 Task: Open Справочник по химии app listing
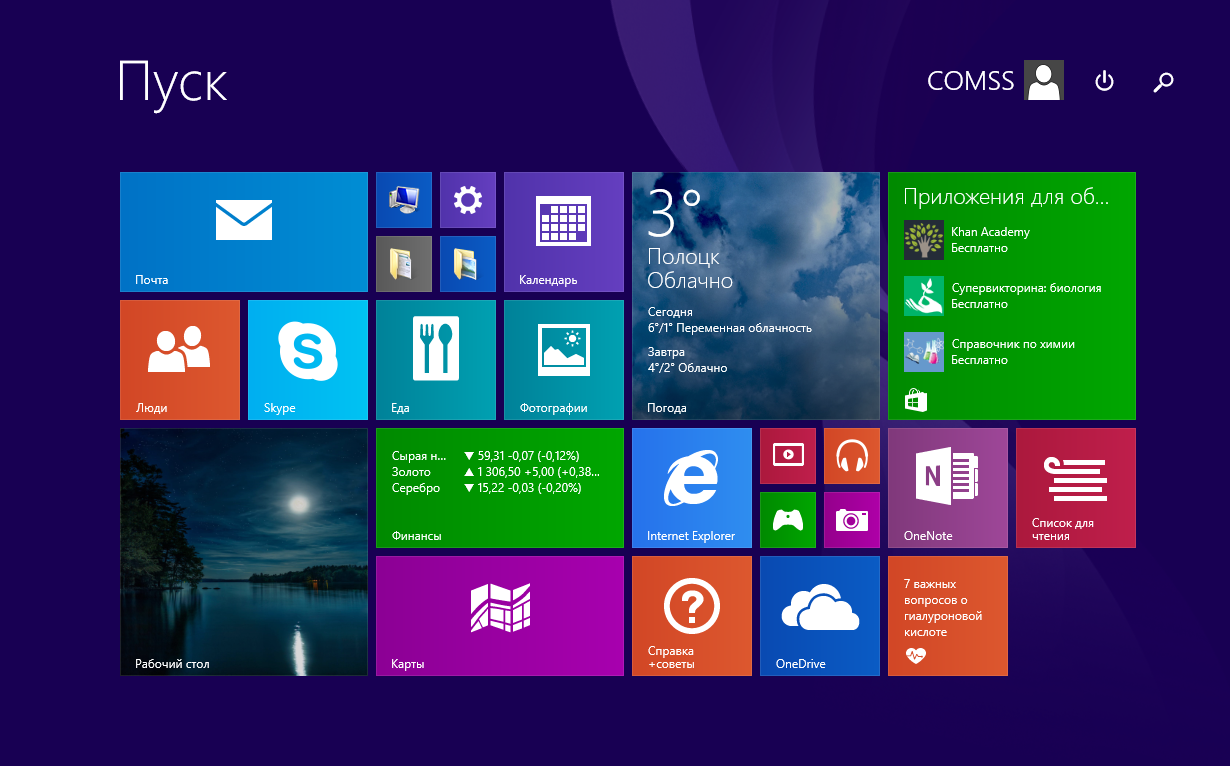click(x=1011, y=352)
